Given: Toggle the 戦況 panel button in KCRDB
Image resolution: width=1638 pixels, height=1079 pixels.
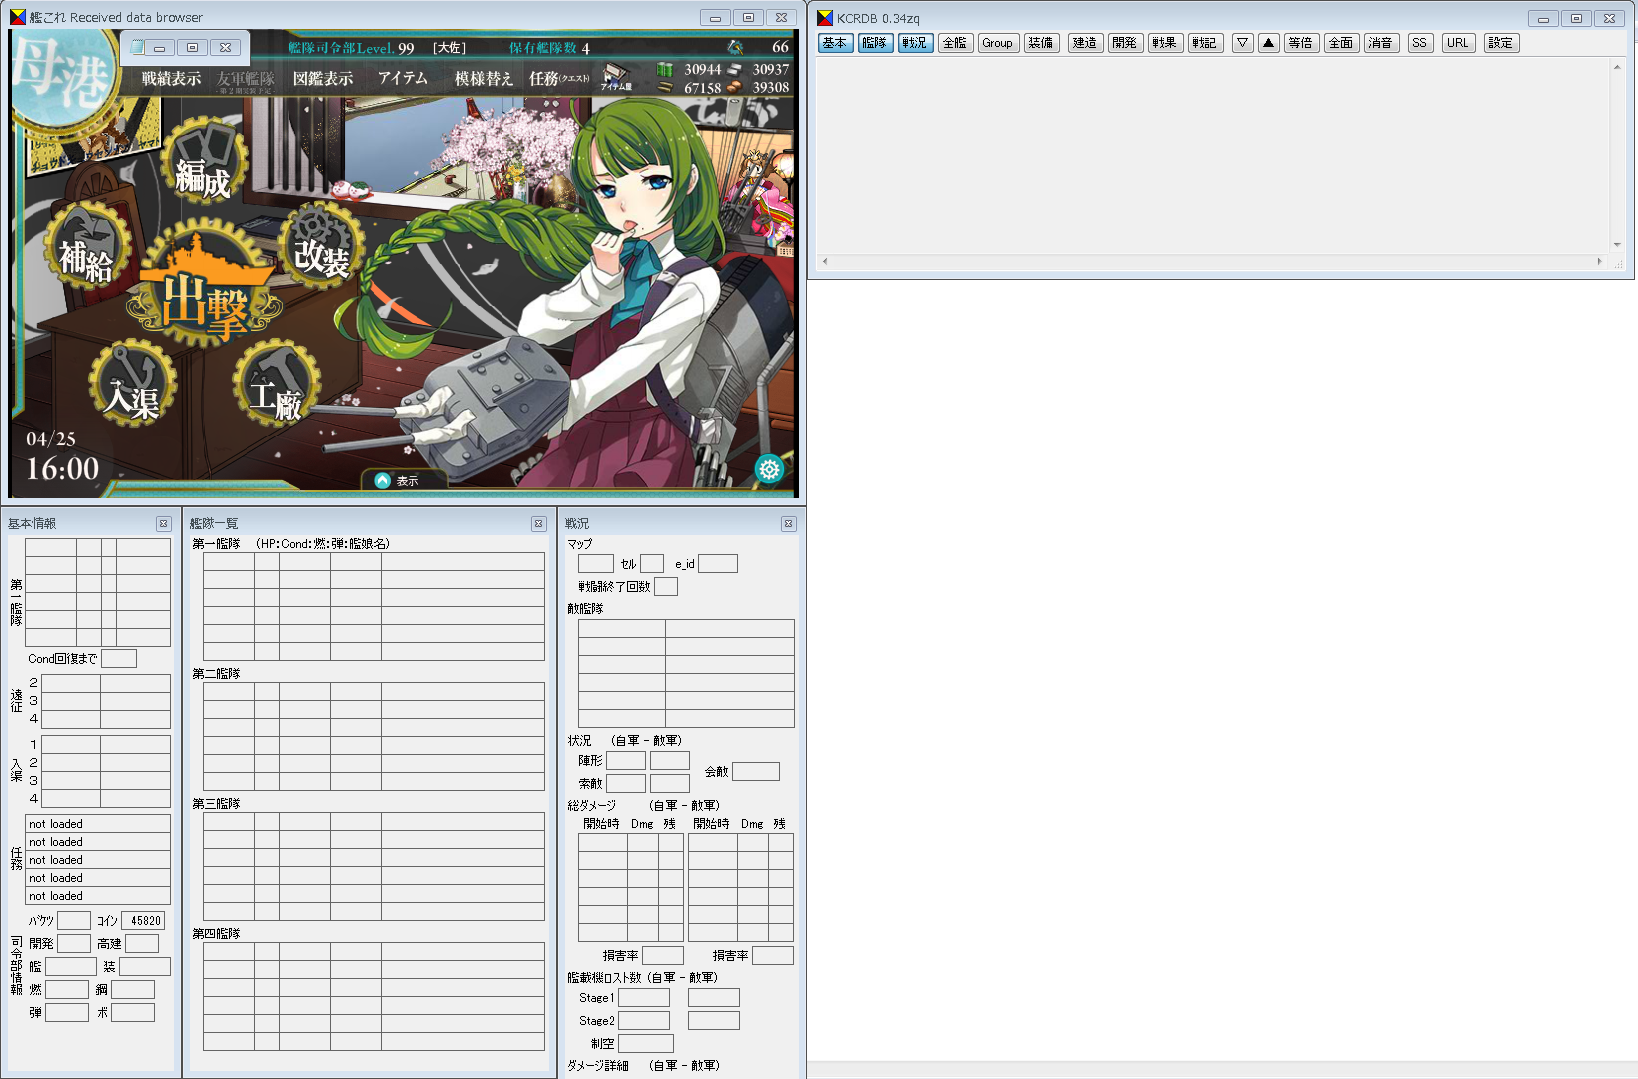Looking at the screenshot, I should tap(915, 43).
